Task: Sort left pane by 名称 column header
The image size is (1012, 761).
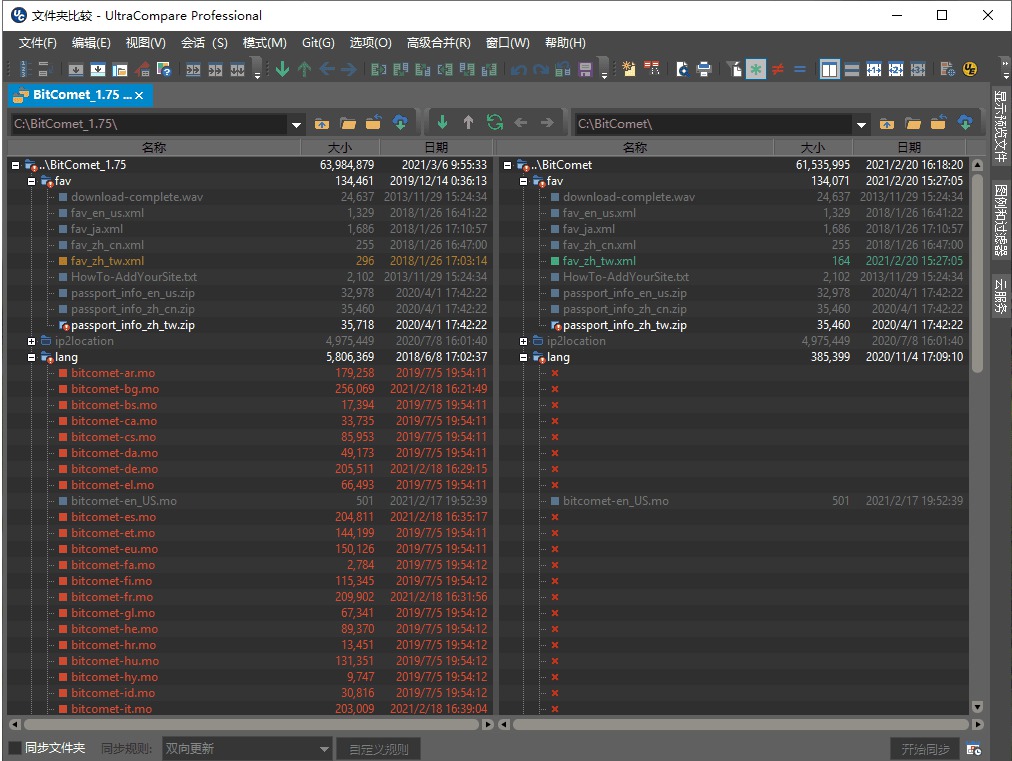Action: click(x=154, y=147)
